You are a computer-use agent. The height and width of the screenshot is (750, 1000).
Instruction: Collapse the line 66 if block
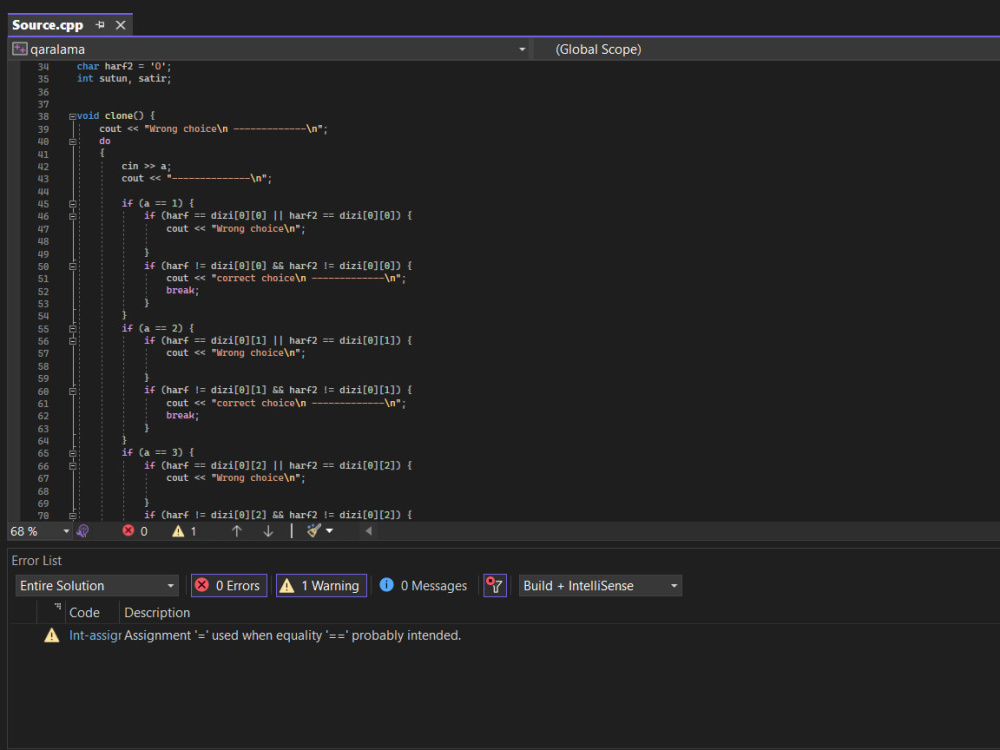coord(72,466)
